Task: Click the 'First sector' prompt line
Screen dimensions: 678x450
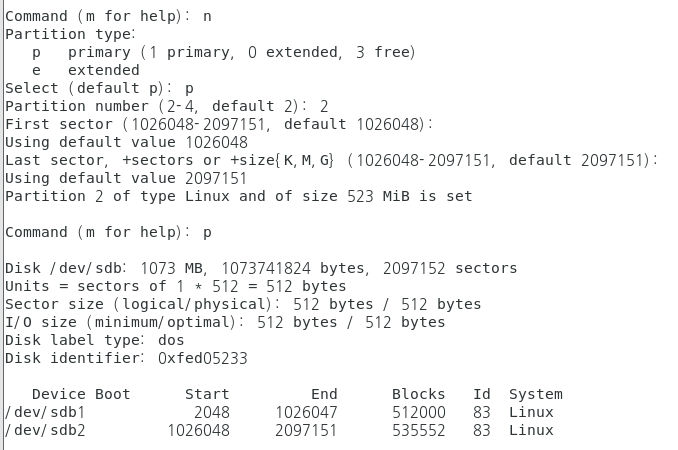Action: pyautogui.click(x=219, y=124)
